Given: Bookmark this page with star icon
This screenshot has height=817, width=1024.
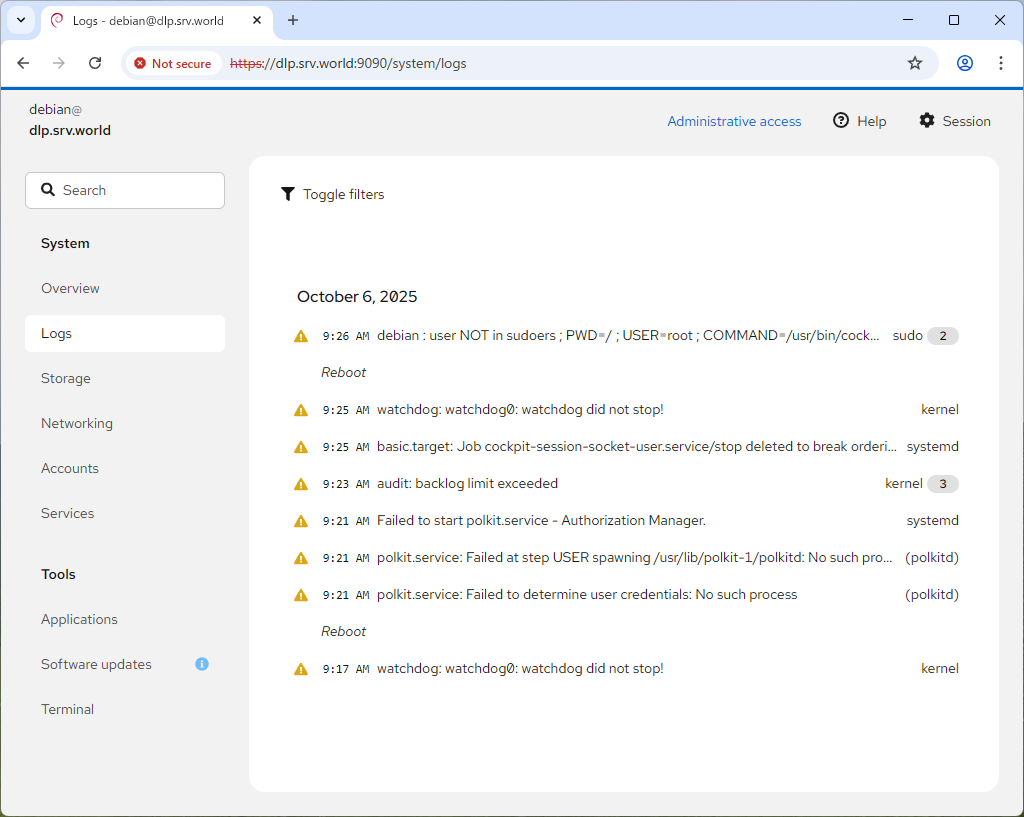Looking at the screenshot, I should 914,63.
